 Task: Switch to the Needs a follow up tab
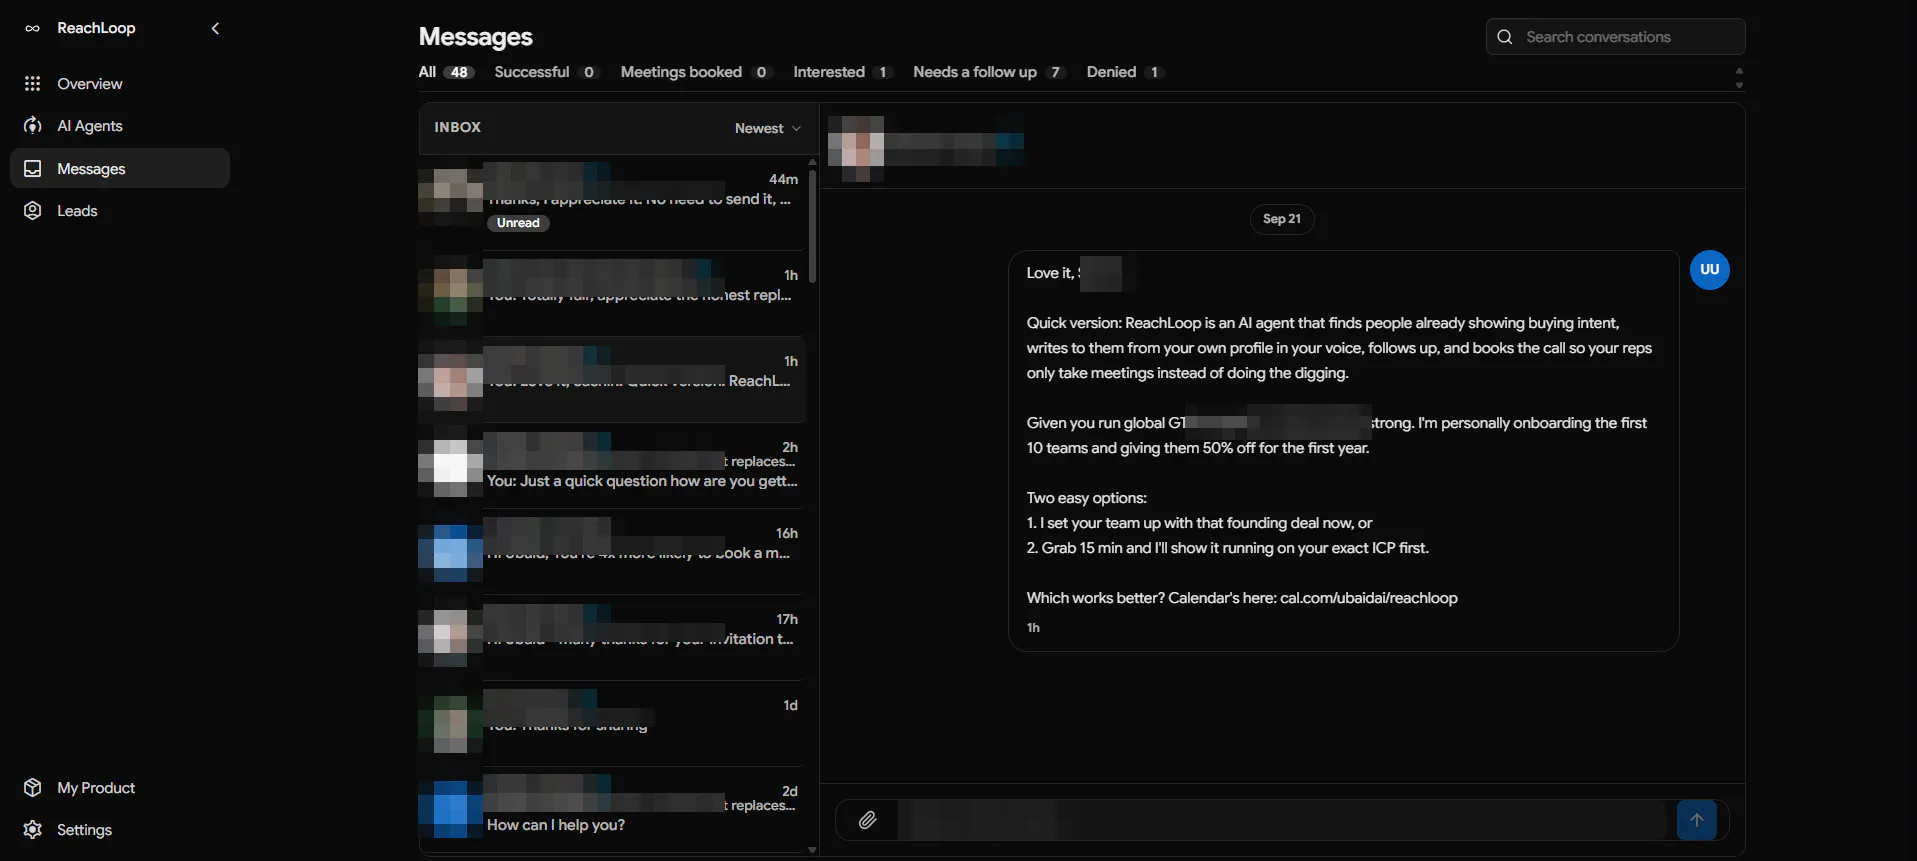coord(989,72)
